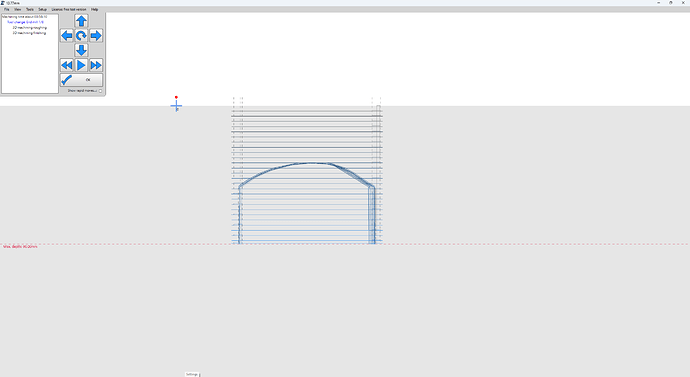This screenshot has width=690, height=377.
Task: Click the application icon in the title bar
Action: click(x=3, y=3)
